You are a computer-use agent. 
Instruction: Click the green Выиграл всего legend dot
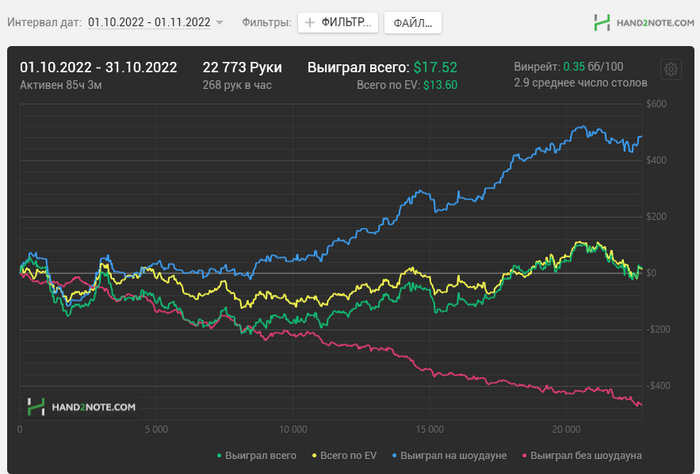click(x=219, y=456)
